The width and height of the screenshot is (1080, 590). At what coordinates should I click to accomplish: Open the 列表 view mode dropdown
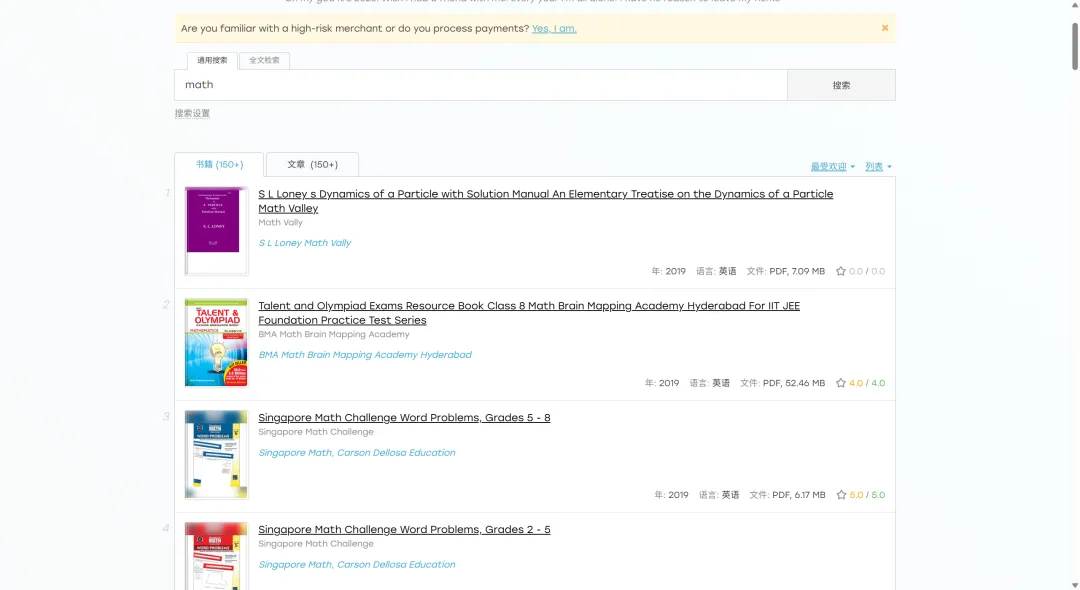click(x=878, y=167)
